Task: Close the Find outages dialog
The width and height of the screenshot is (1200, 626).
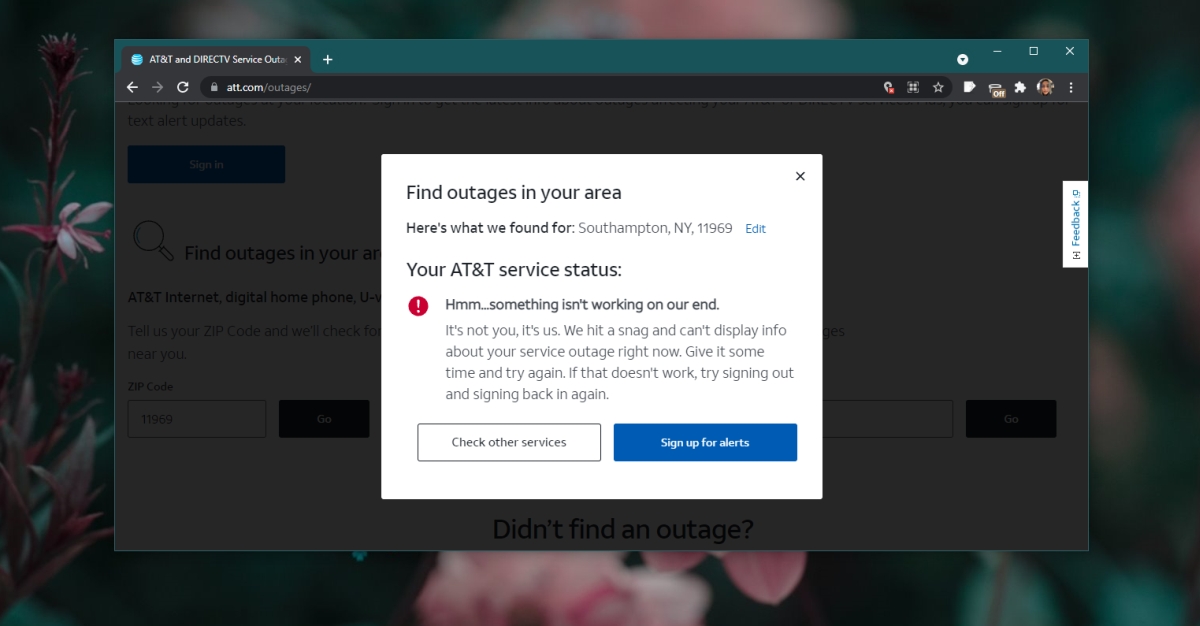Action: (800, 176)
